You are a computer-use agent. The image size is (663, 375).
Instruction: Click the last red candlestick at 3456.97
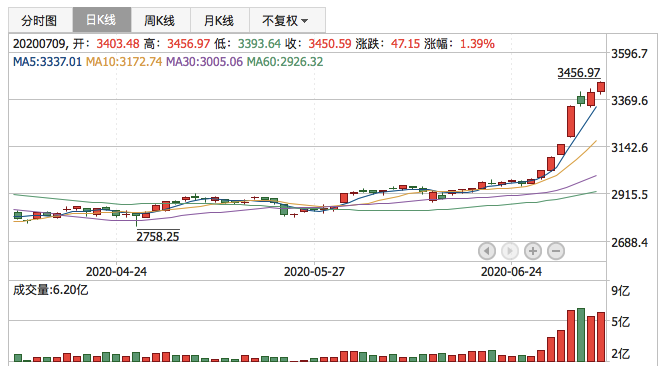(x=601, y=87)
